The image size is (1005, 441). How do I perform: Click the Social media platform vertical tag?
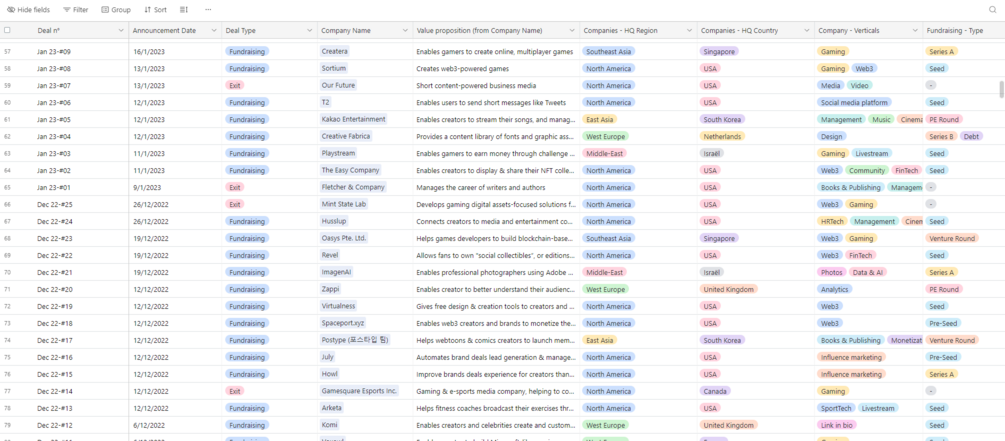(x=854, y=103)
